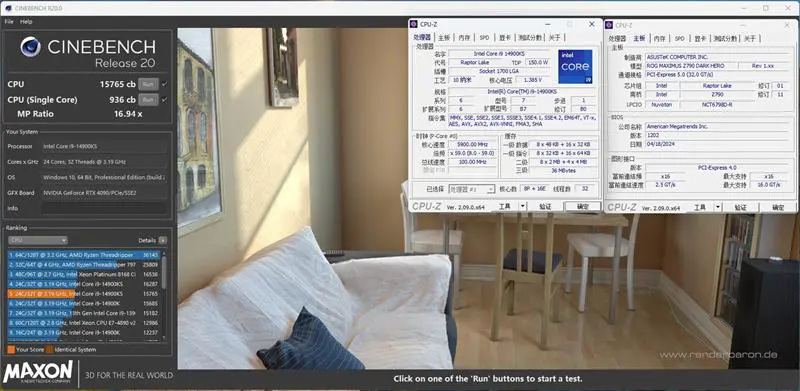
Task: Click the ranking list vertical scrollbar
Action: tap(164, 294)
